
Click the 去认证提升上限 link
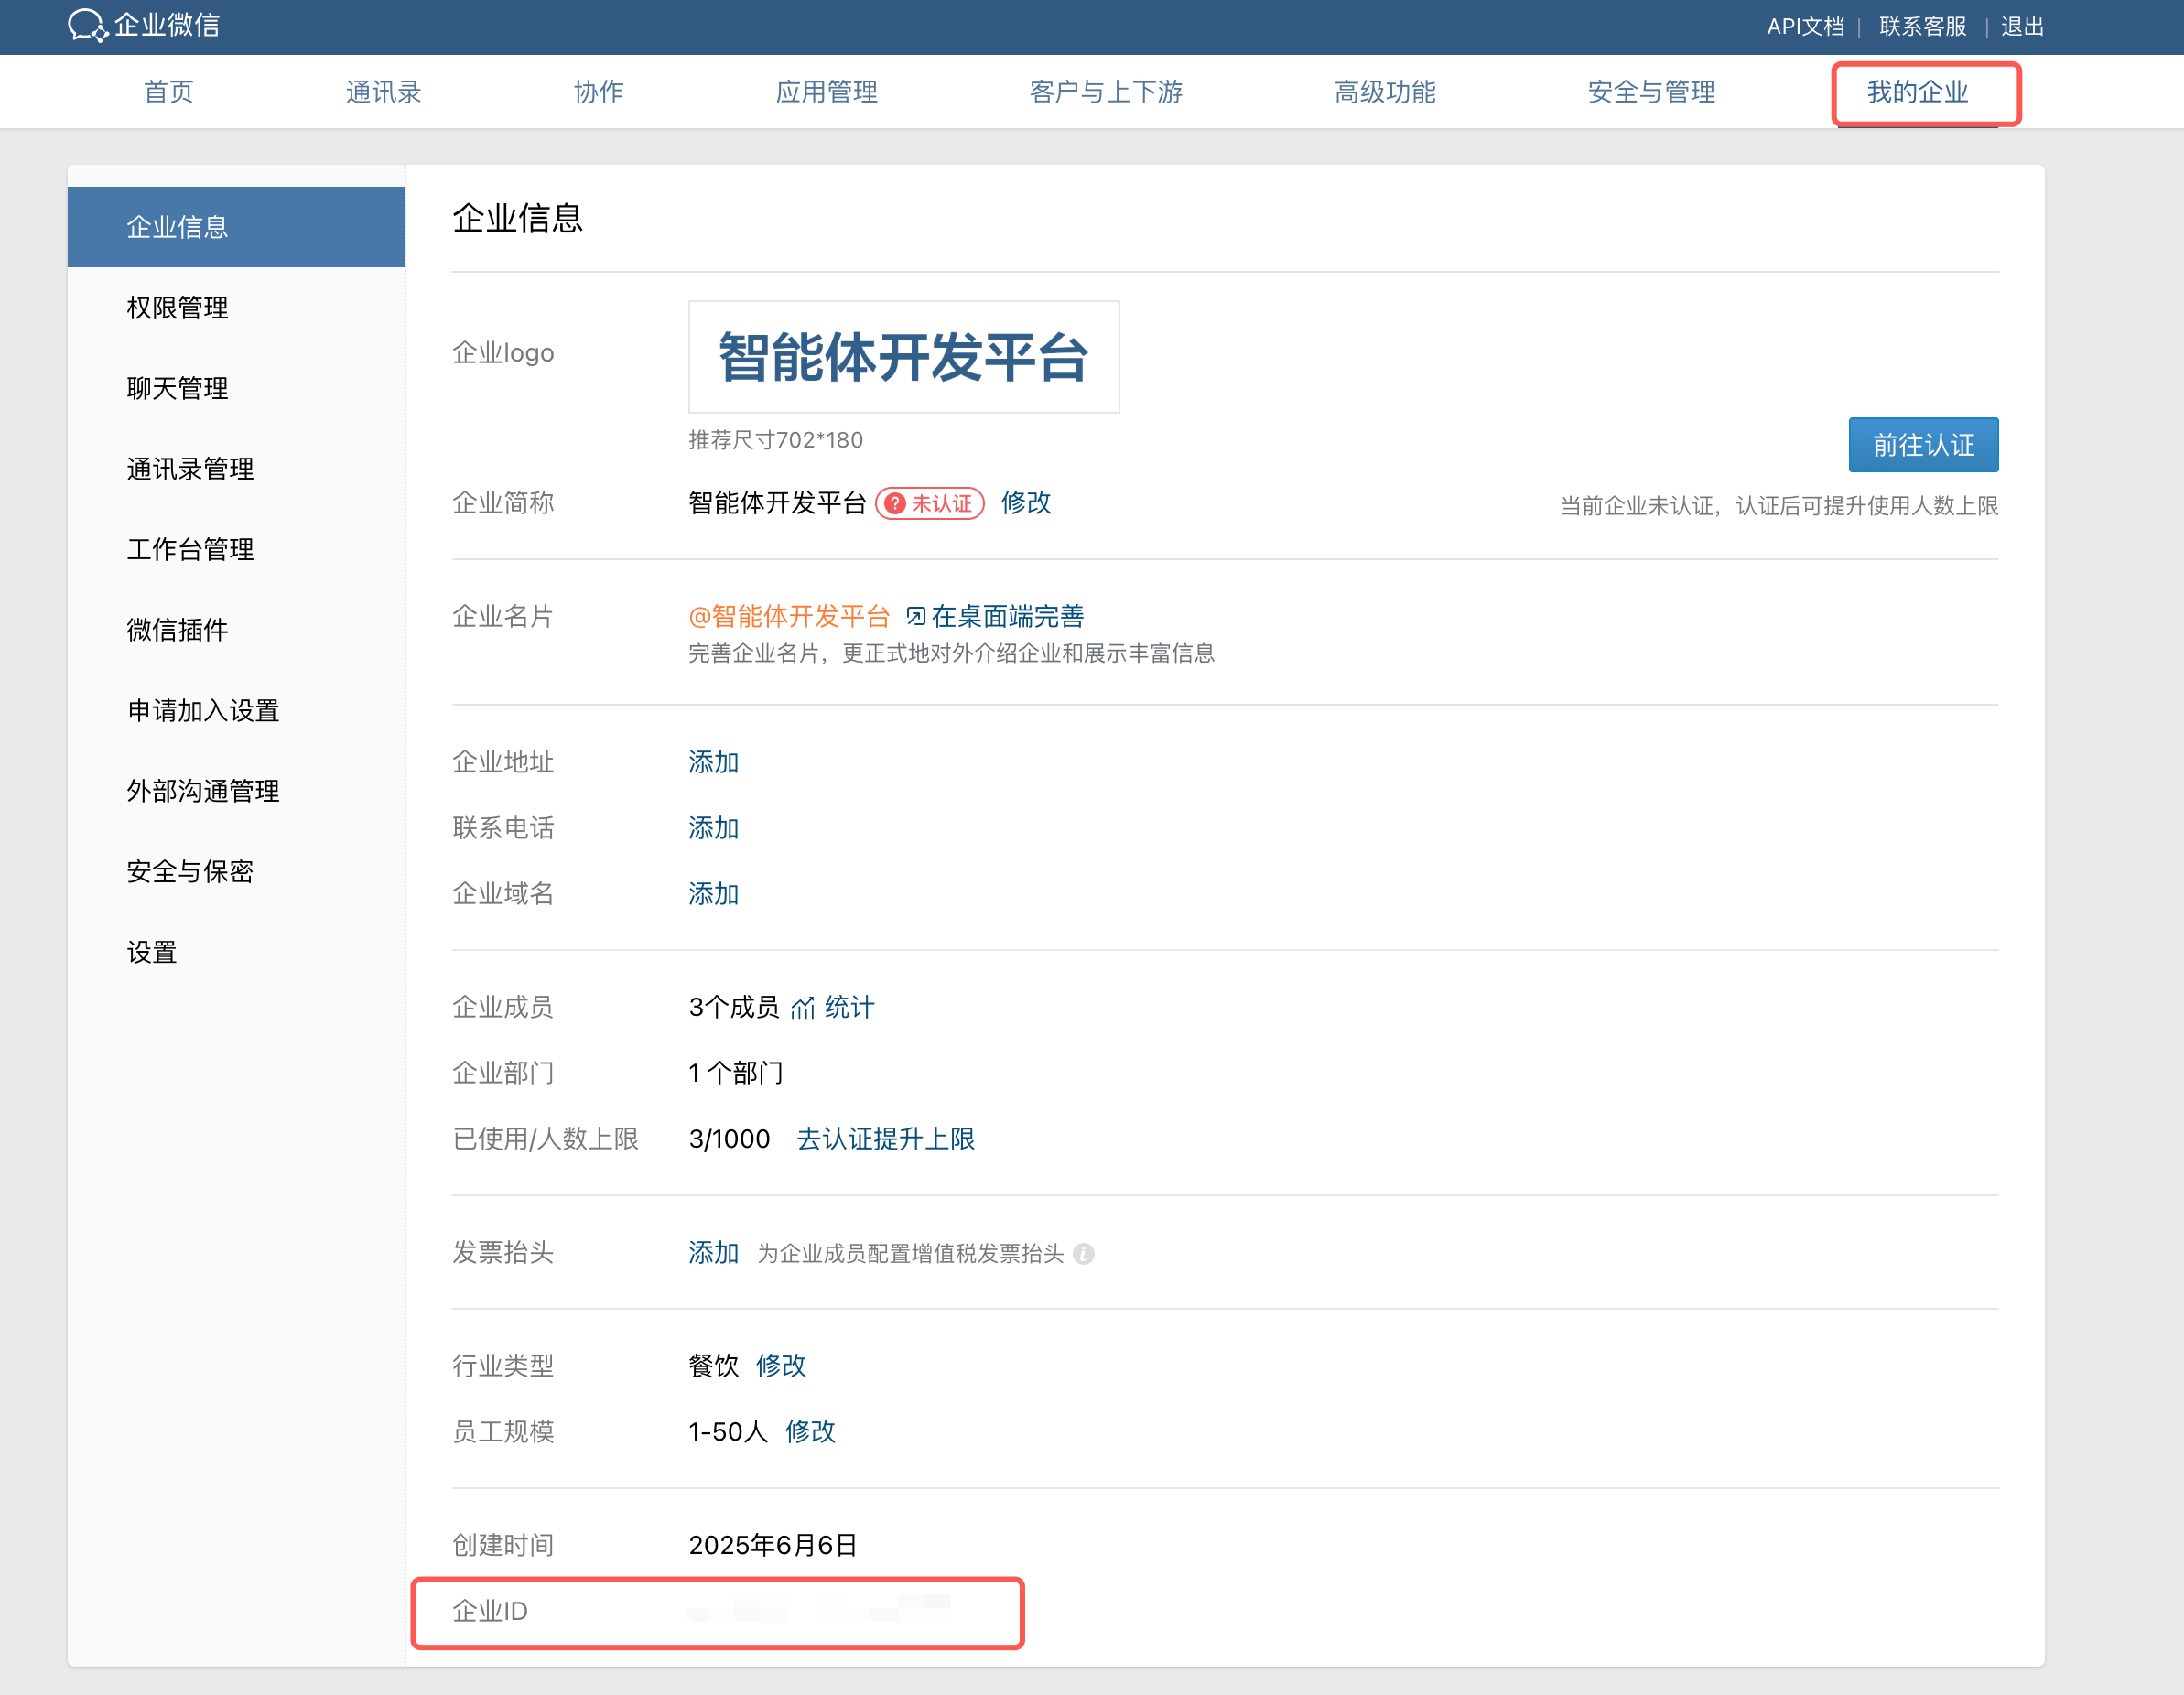pyautogui.click(x=885, y=1139)
